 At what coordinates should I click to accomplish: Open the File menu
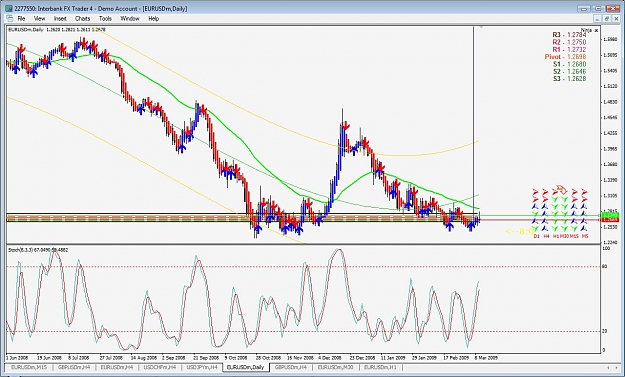pos(21,18)
